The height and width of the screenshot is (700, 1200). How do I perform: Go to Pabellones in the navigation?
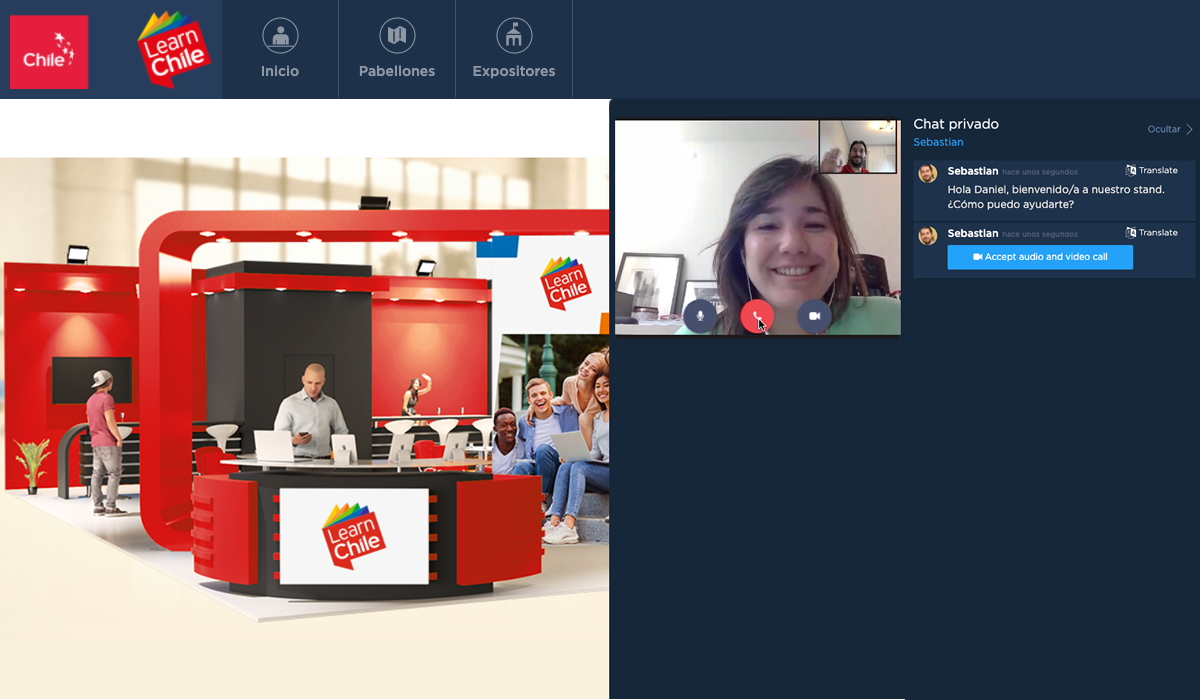pyautogui.click(x=397, y=49)
